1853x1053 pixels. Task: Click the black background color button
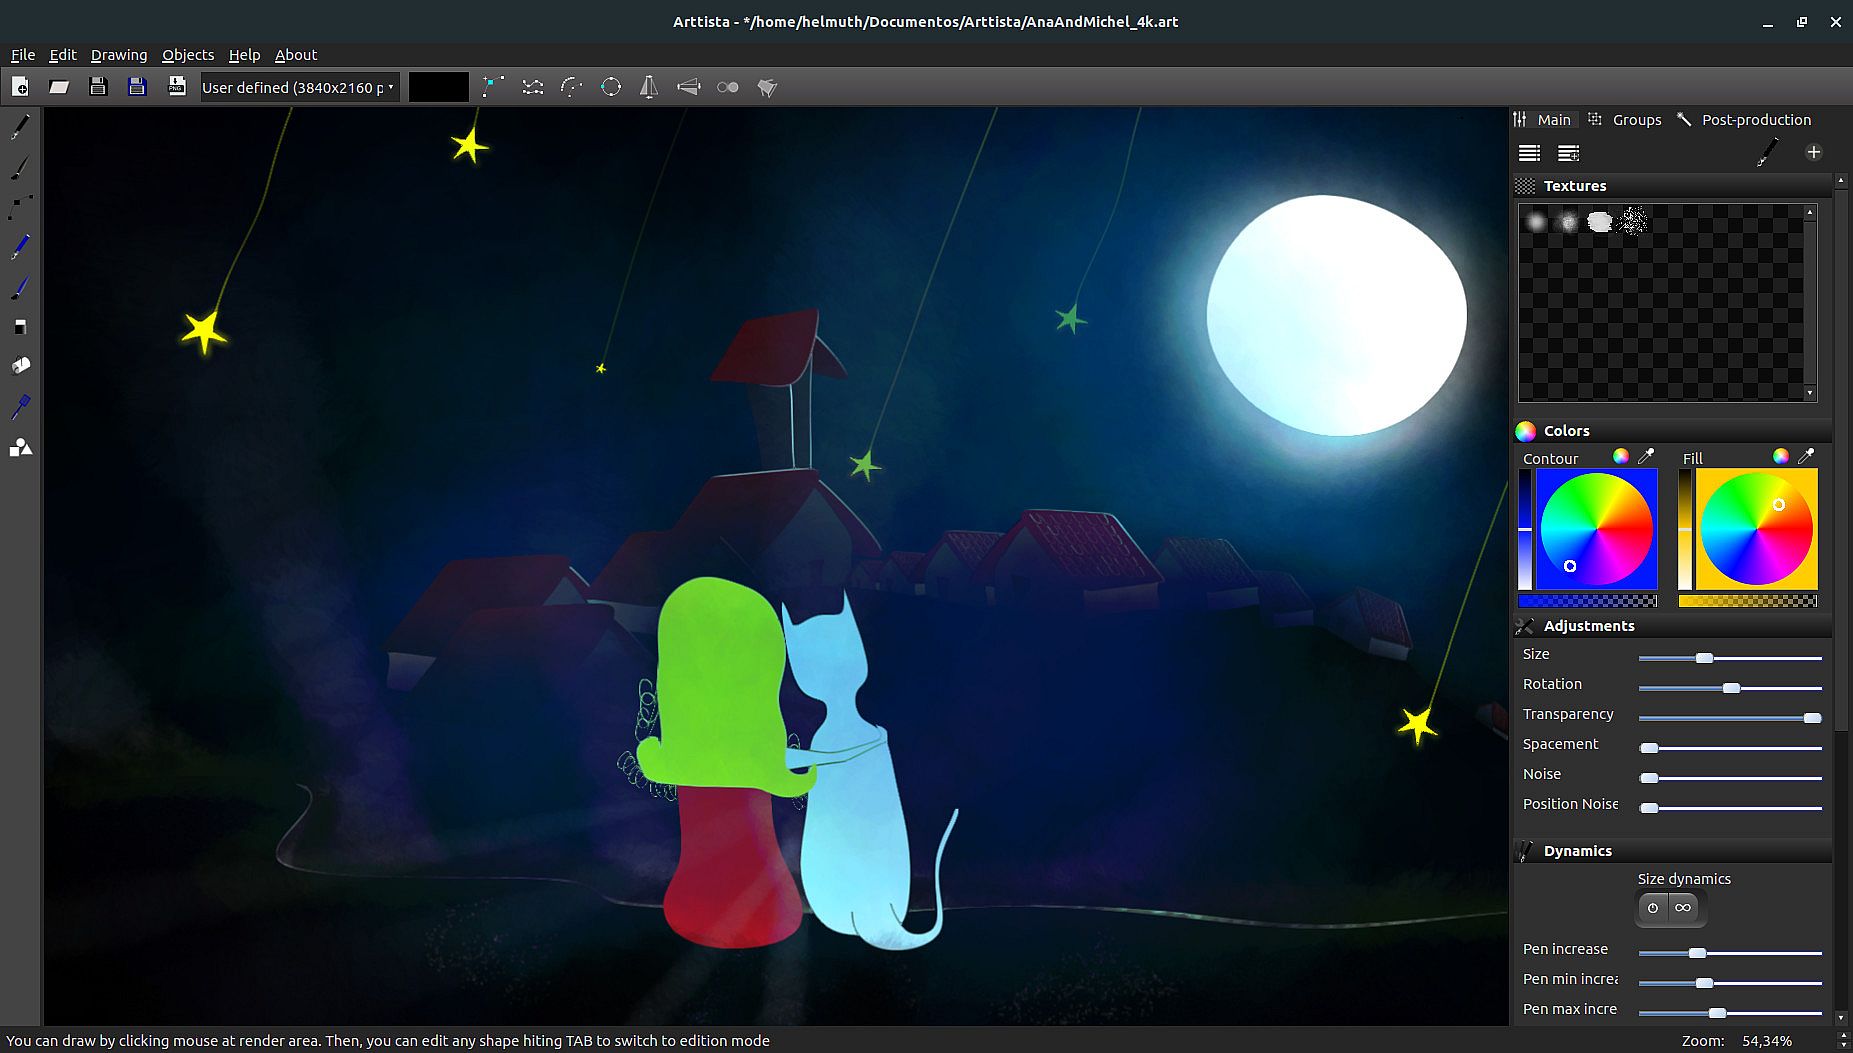pyautogui.click(x=438, y=87)
